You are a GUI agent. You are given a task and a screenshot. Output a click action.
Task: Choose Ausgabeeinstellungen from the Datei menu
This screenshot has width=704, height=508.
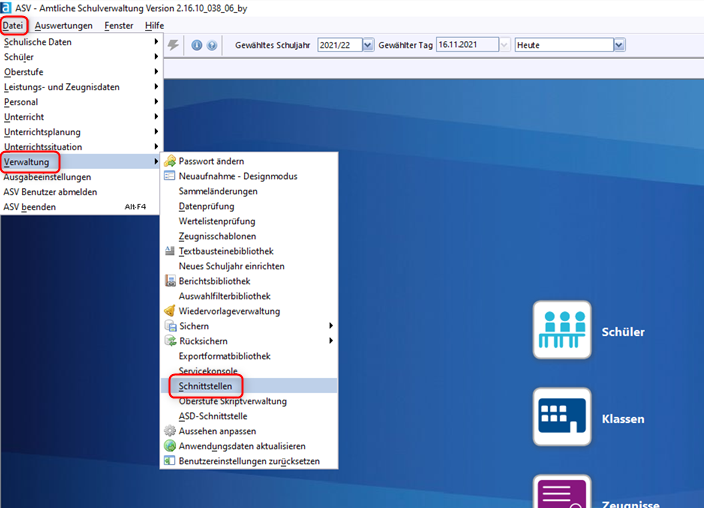(81, 177)
